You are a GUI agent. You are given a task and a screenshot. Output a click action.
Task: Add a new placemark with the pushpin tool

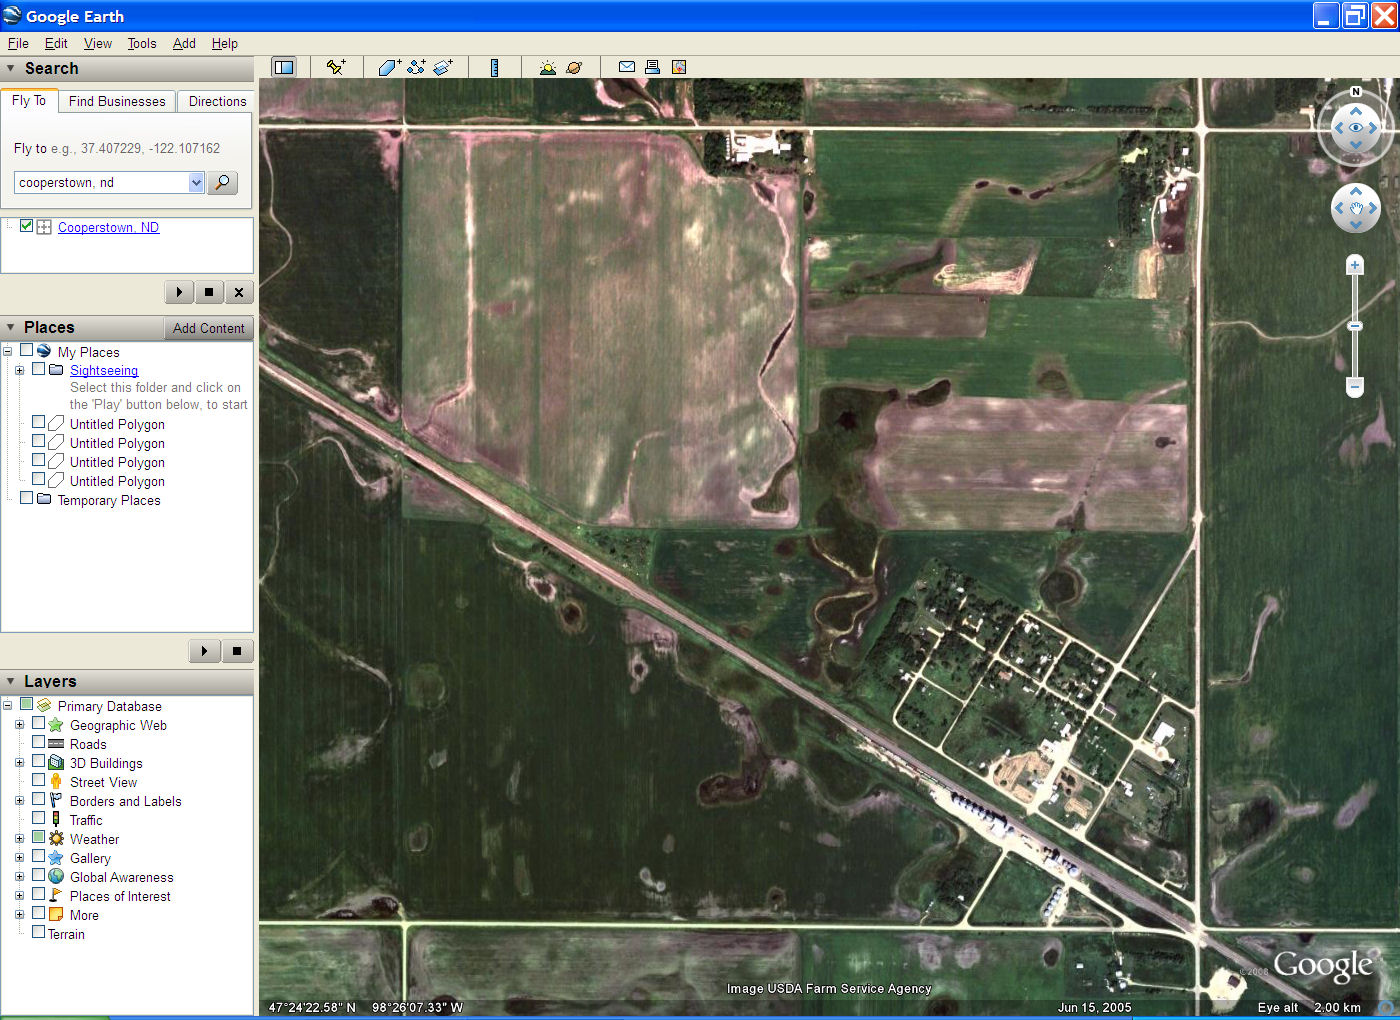[336, 67]
